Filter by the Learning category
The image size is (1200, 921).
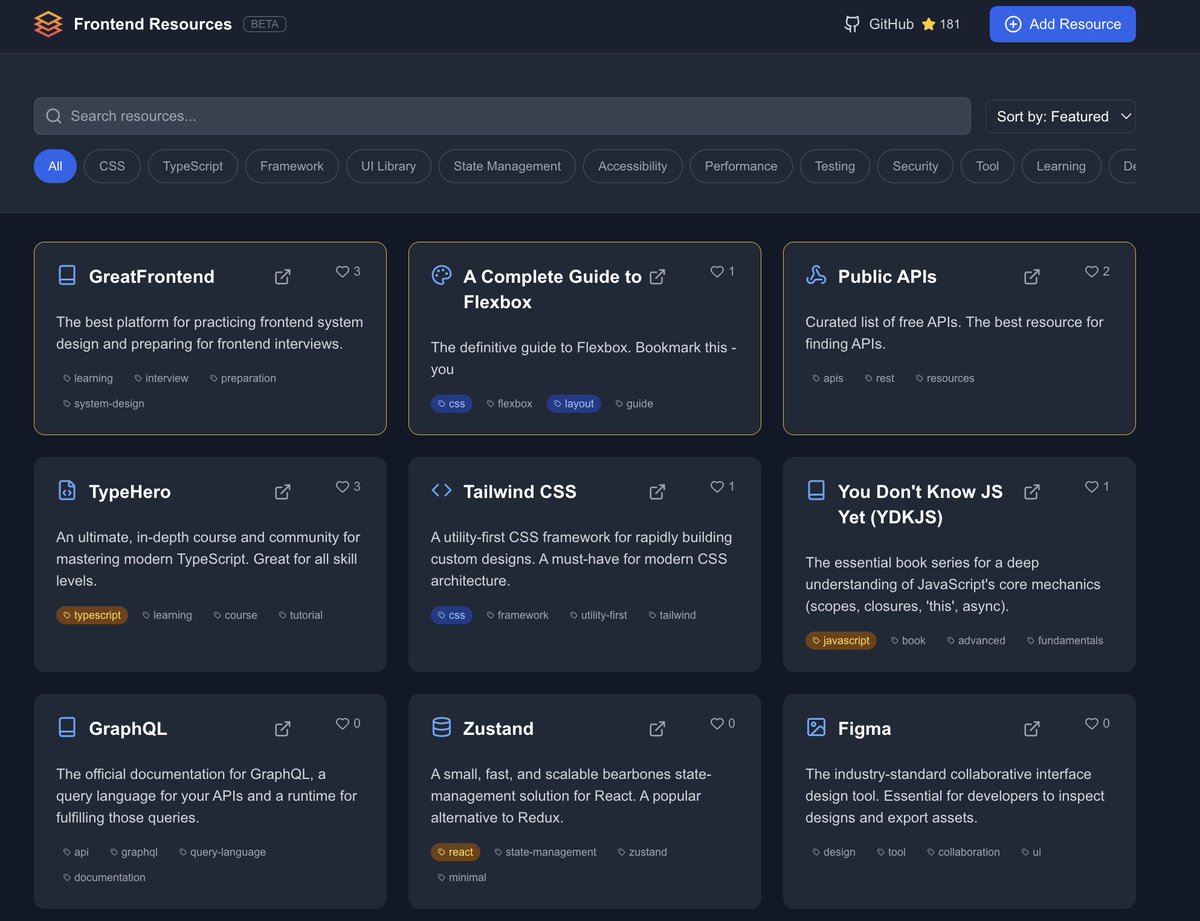[1061, 166]
